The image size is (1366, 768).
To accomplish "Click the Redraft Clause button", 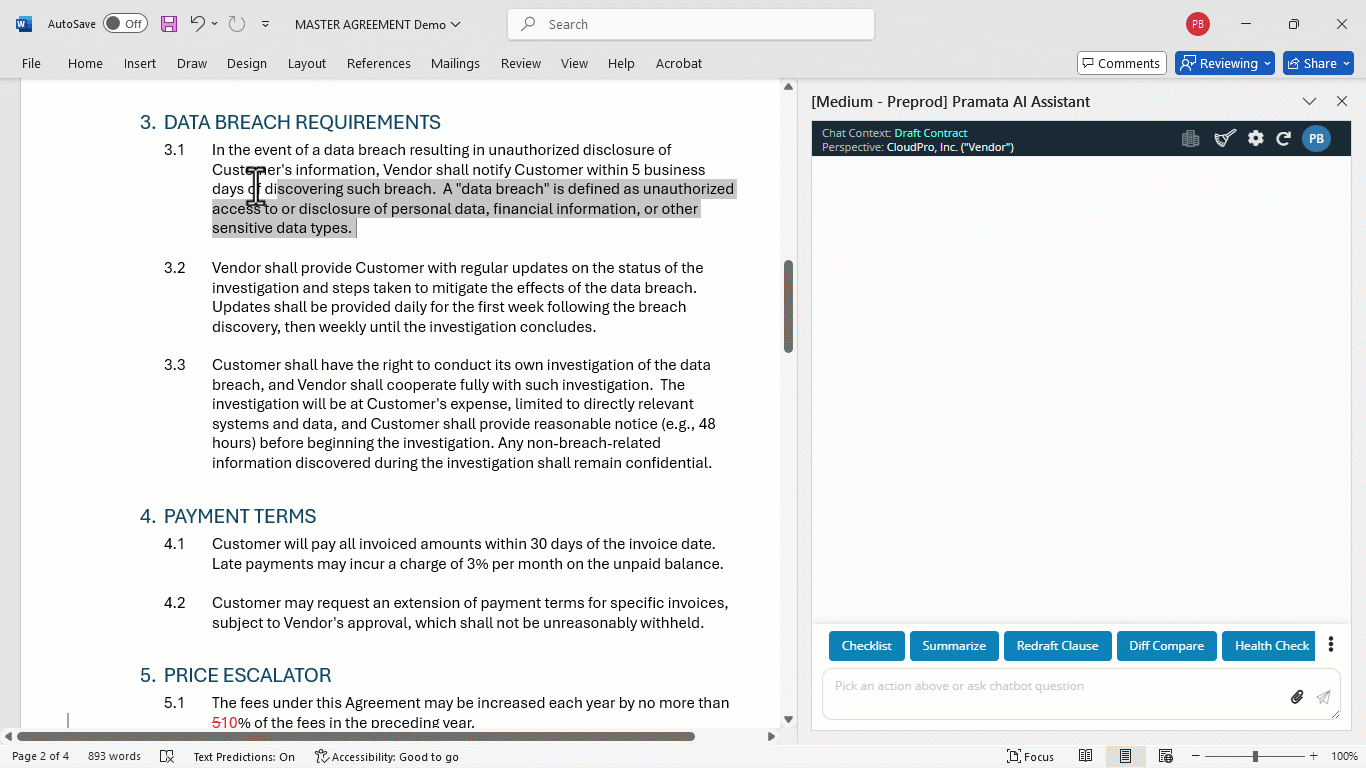I will (x=1057, y=646).
